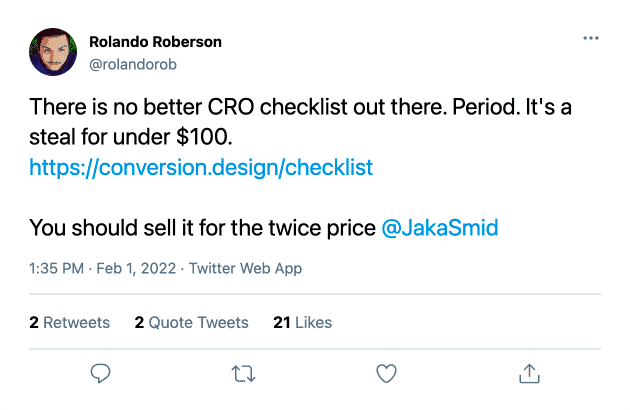The height and width of the screenshot is (410, 630).
Task: Like the tweet with the heart icon
Action: 386,373
